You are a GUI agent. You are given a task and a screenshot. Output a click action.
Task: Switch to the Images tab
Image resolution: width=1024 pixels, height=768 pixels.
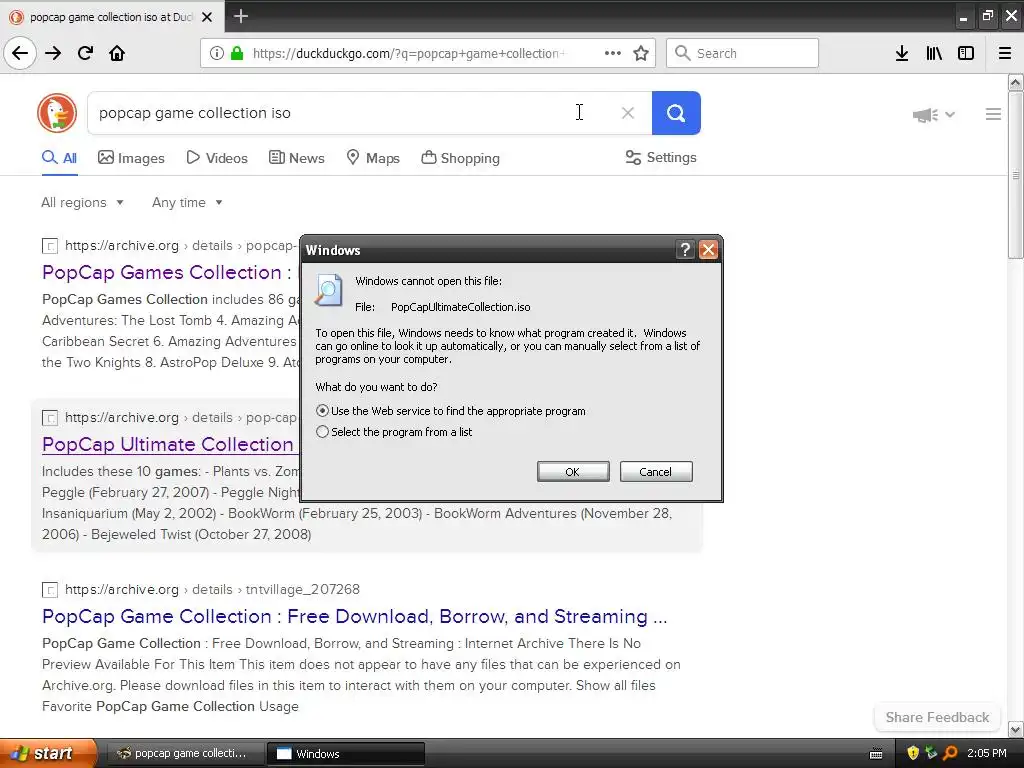(x=131, y=158)
